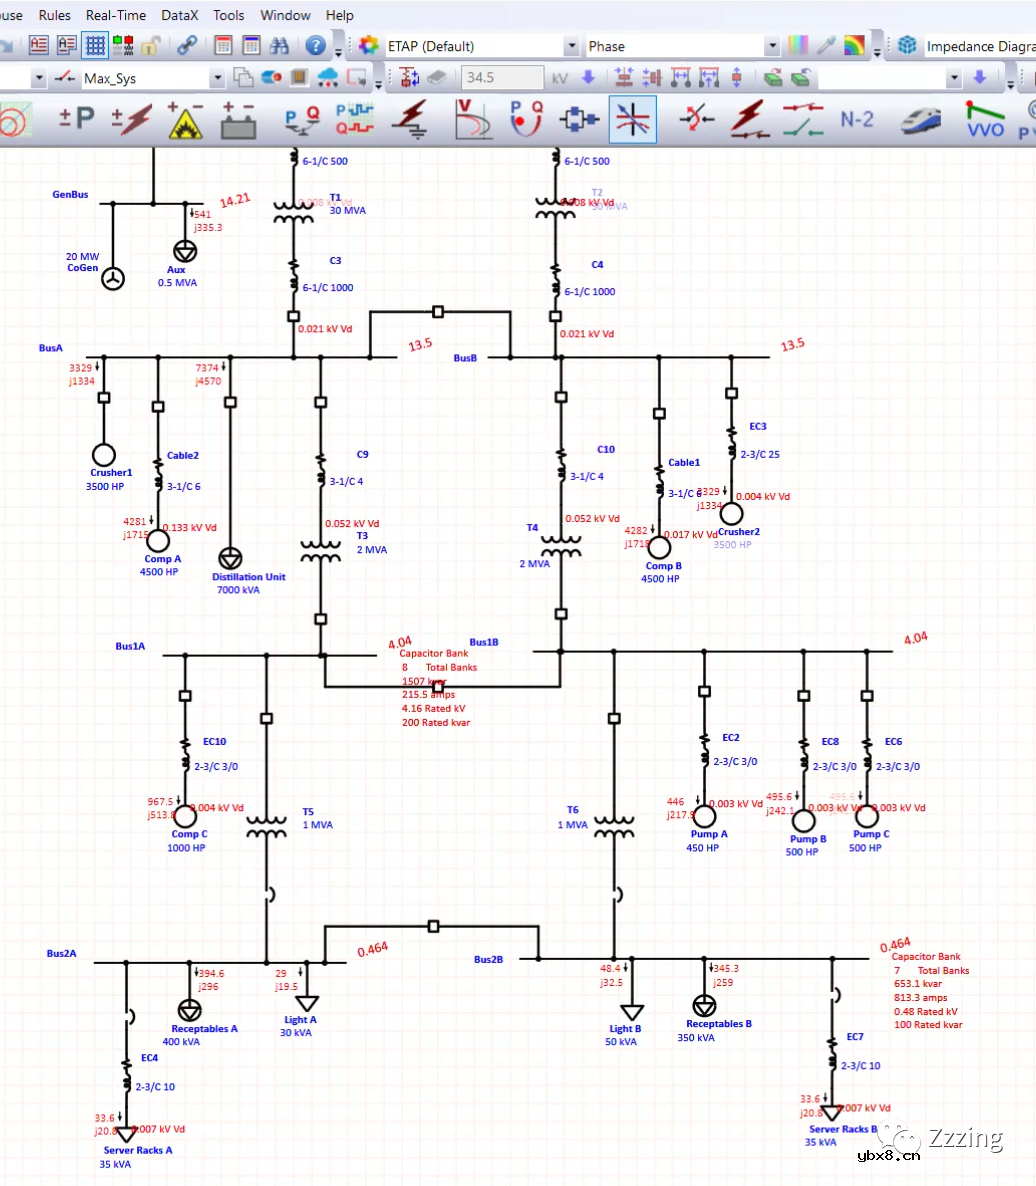
Task: Select the VVO optimization icon
Action: [x=985, y=119]
